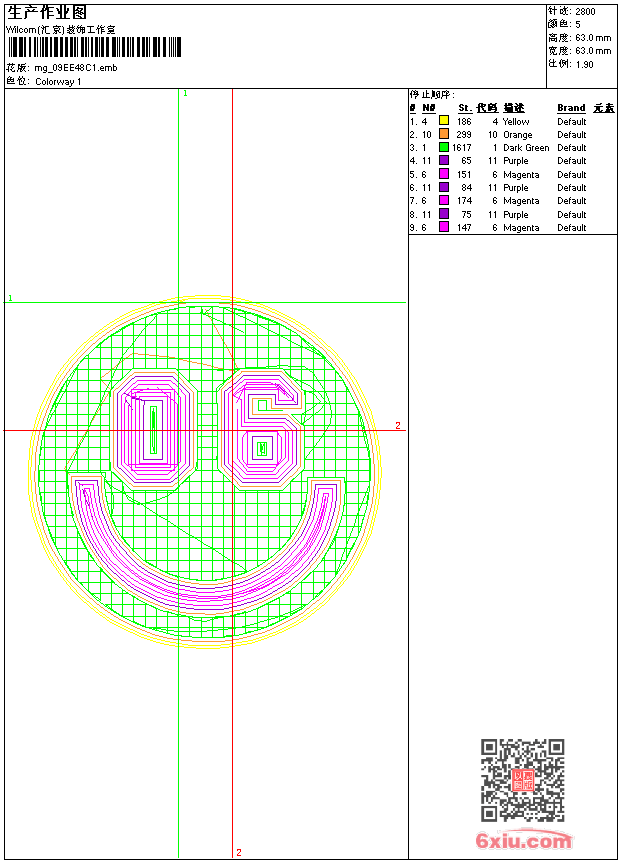Click the Default brand in the Yellow row
Viewport: 620px width, 860px height.
572,121
